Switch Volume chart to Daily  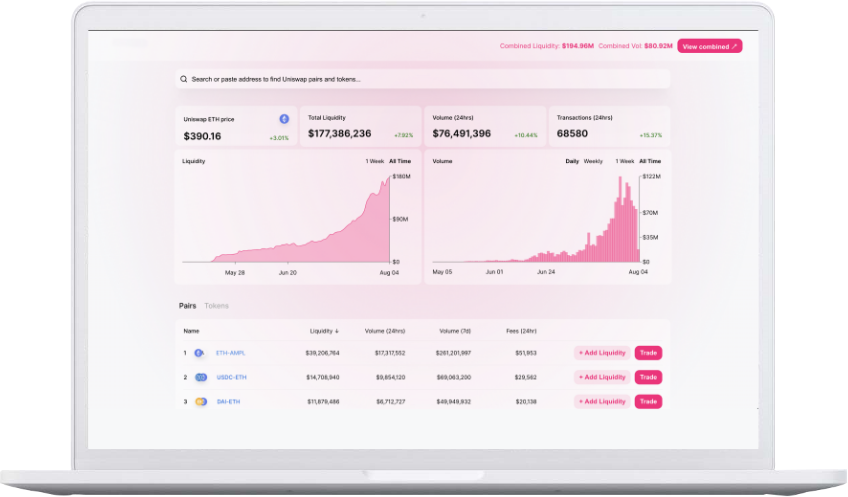(x=572, y=161)
